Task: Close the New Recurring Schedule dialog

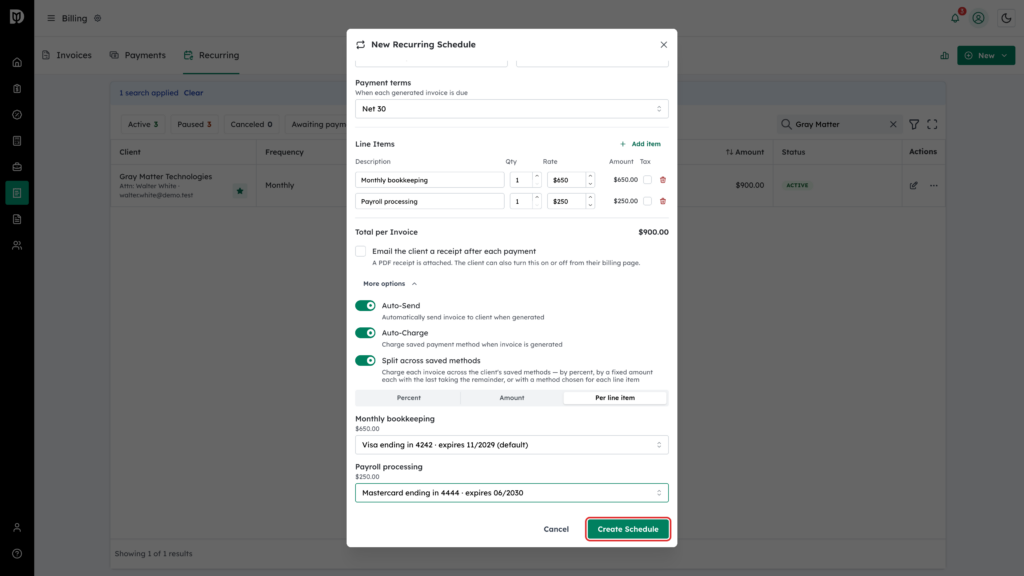Action: click(664, 44)
